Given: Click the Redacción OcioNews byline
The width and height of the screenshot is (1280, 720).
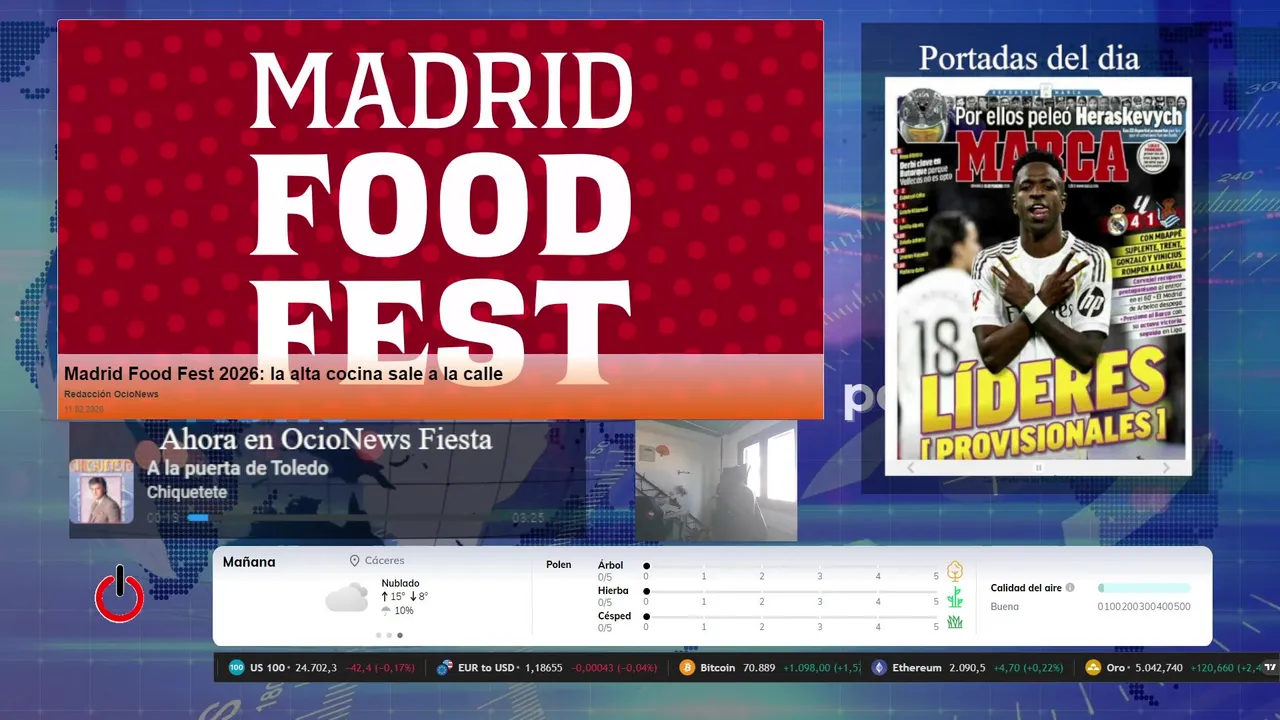Looking at the screenshot, I should tap(111, 394).
